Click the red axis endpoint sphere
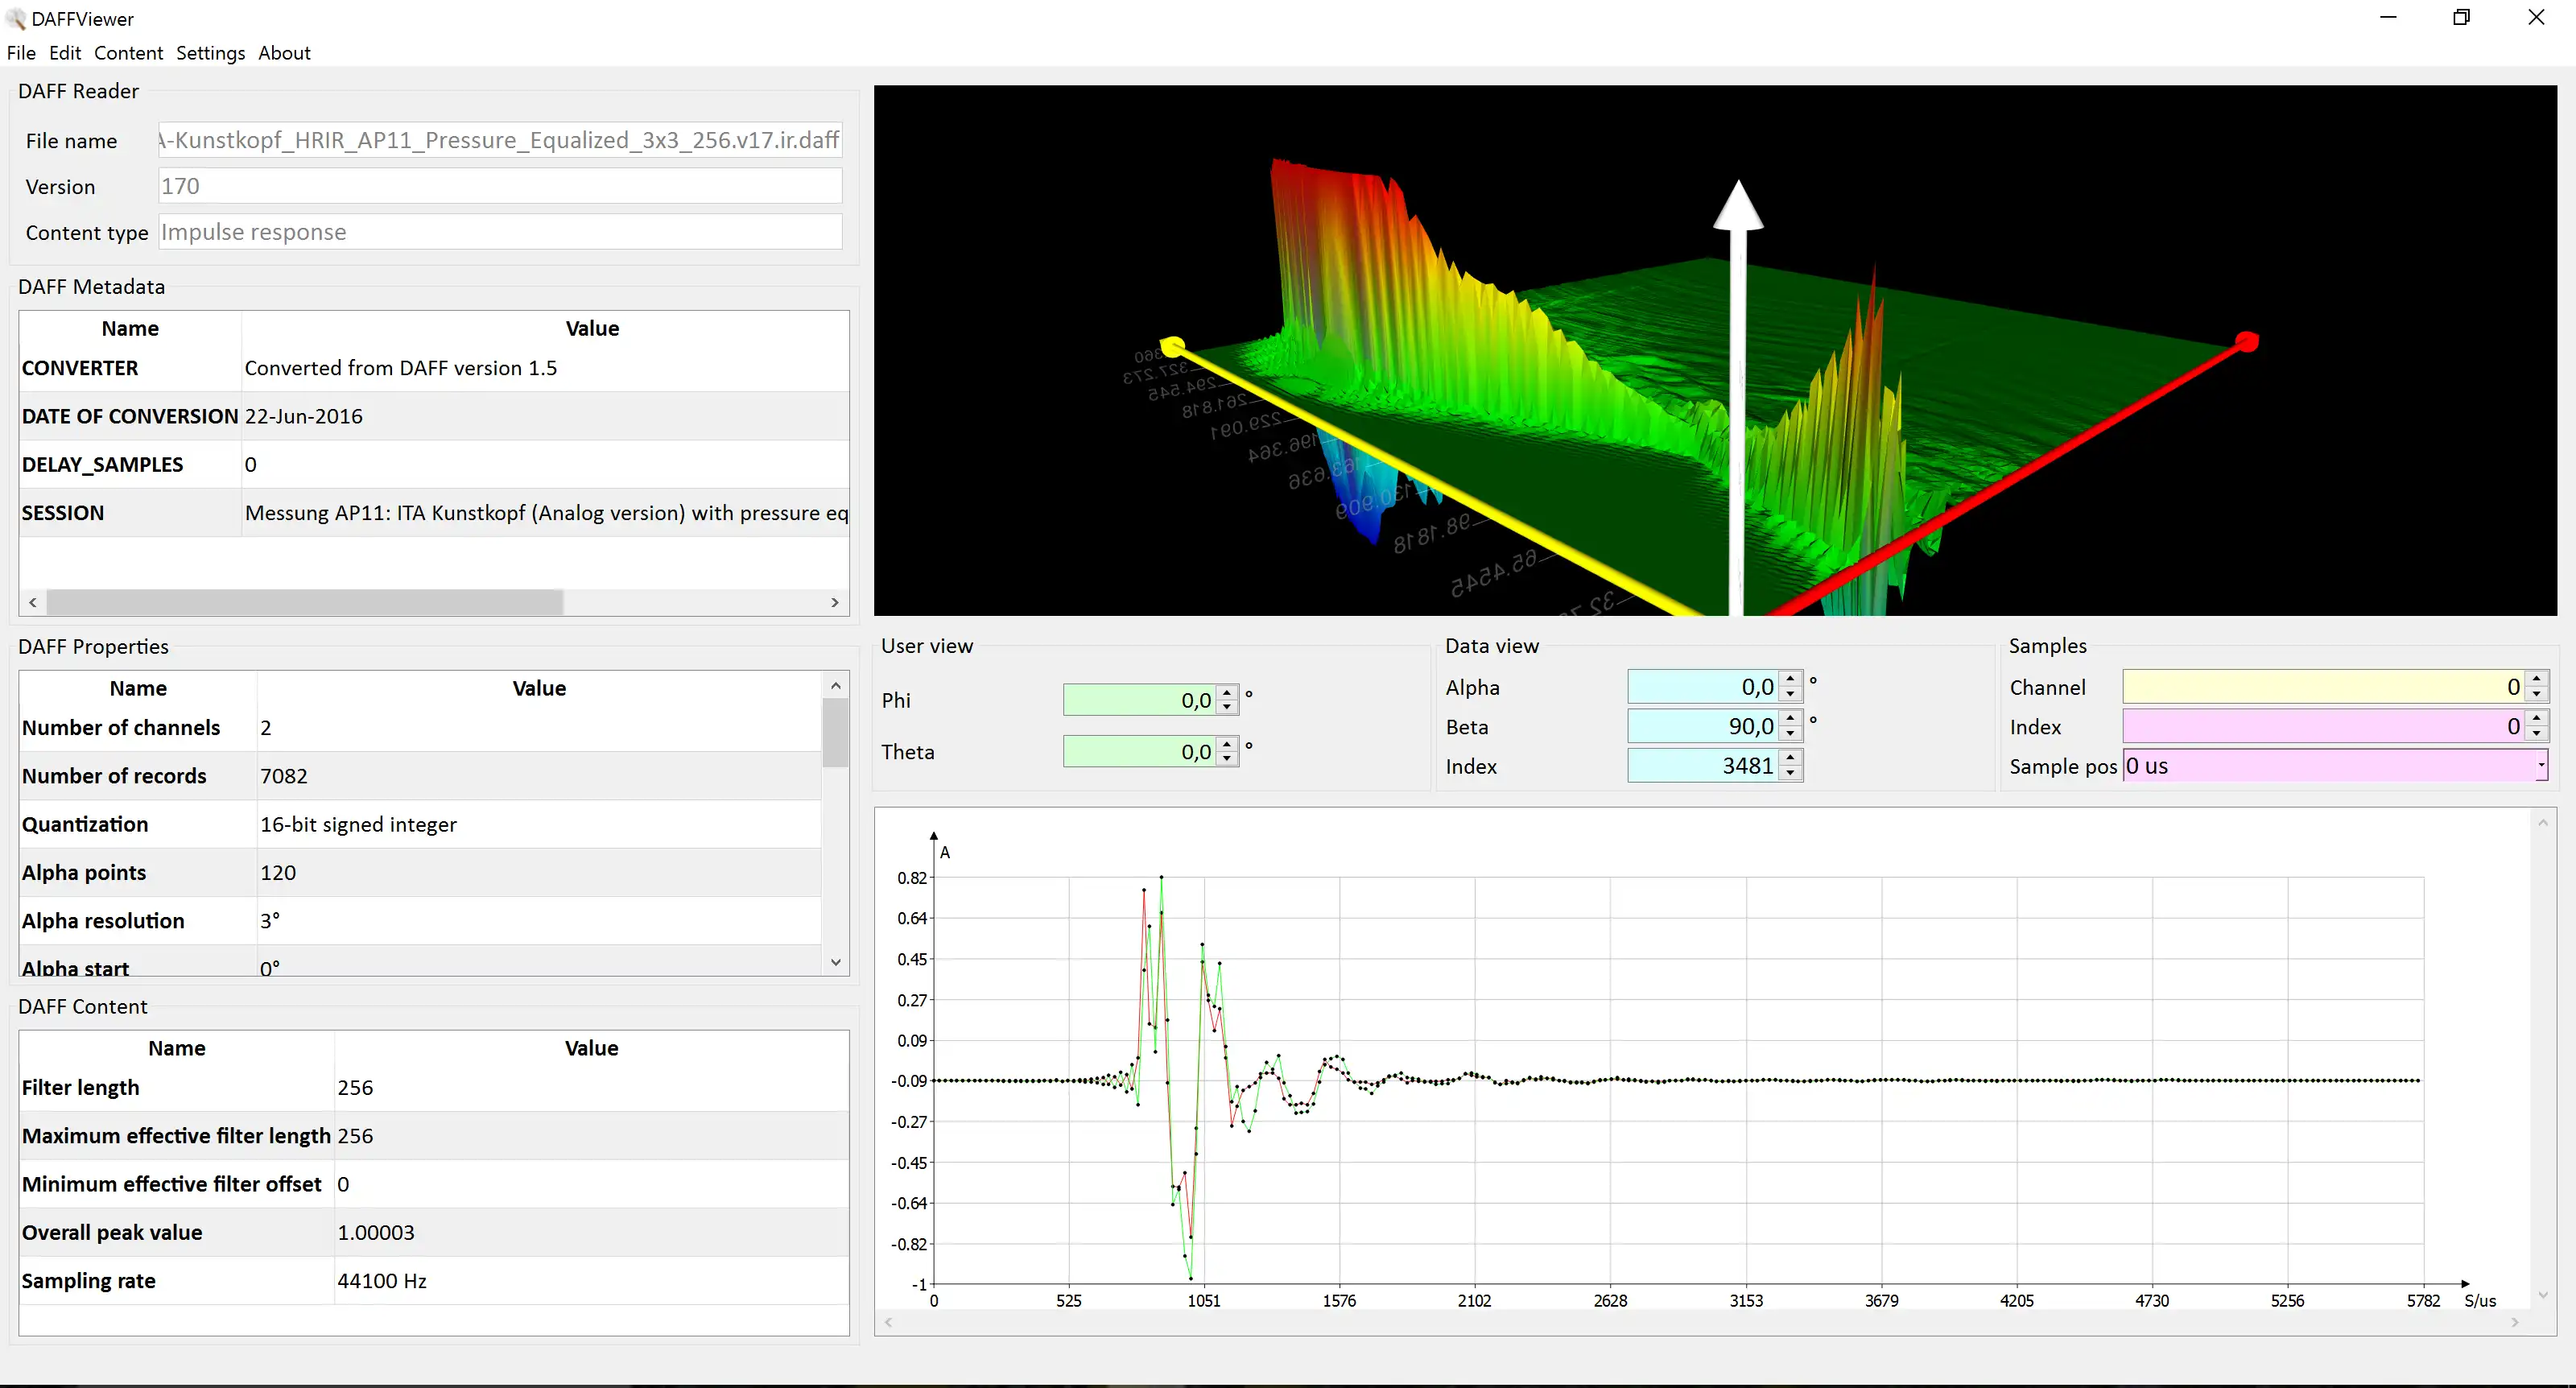2576x1388 pixels. coord(2247,342)
